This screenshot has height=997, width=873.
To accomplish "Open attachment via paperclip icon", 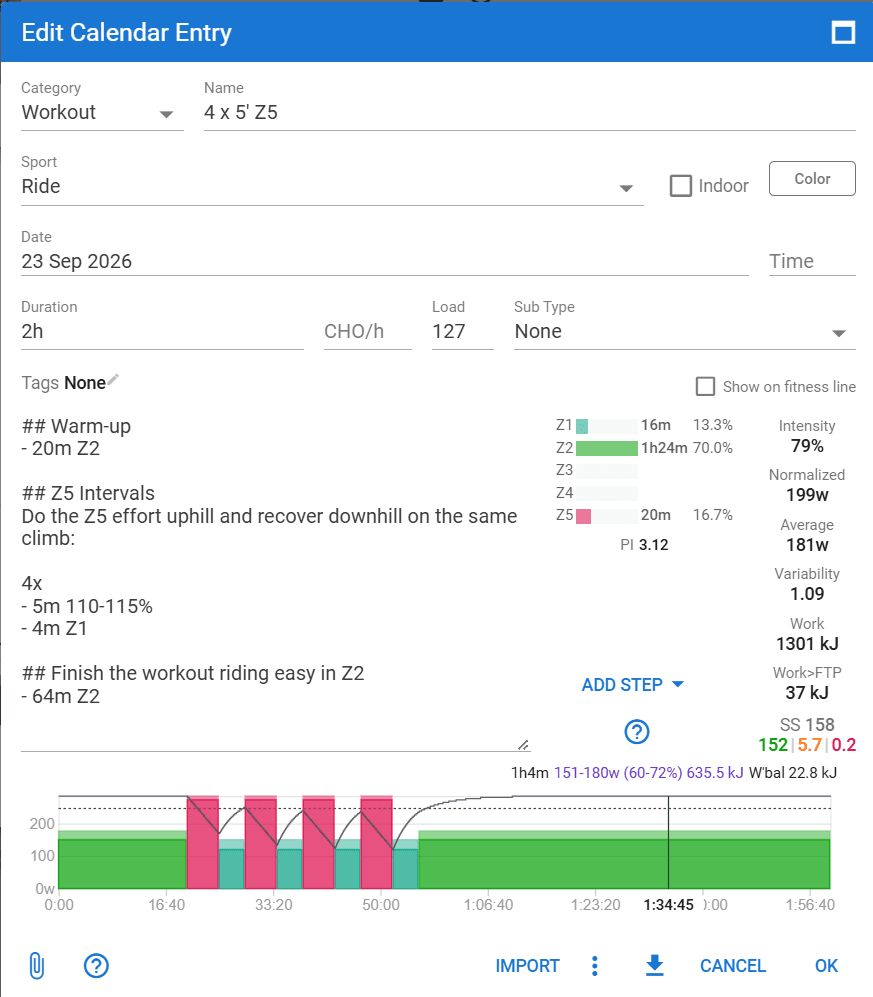I will (x=37, y=966).
